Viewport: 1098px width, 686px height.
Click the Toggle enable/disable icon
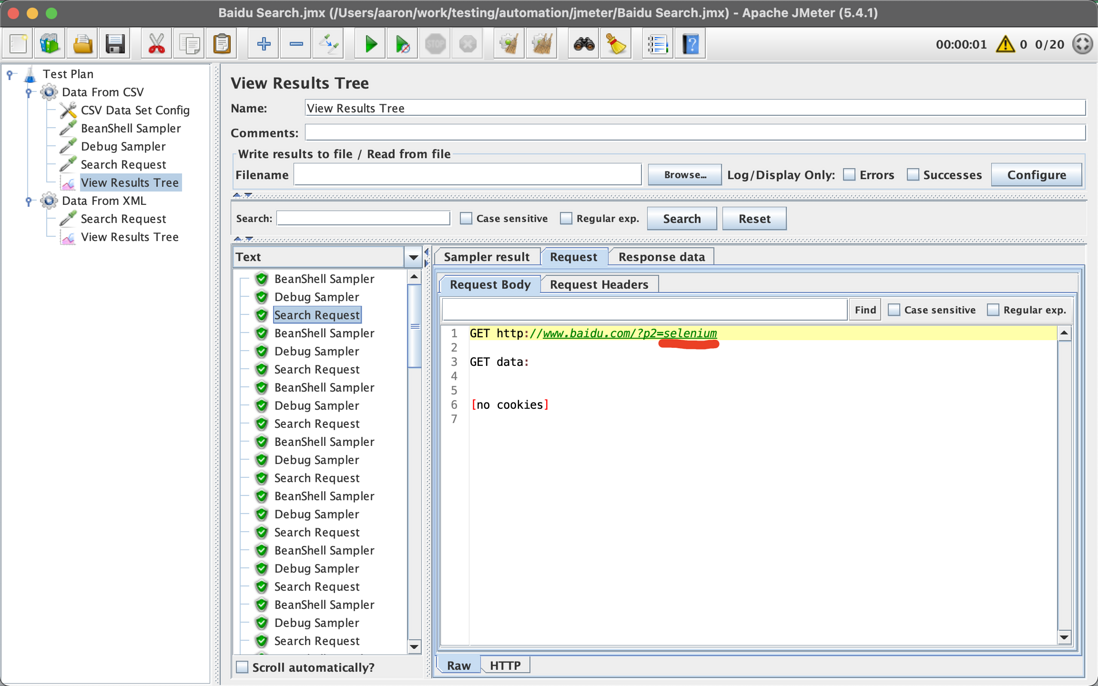[x=328, y=44]
